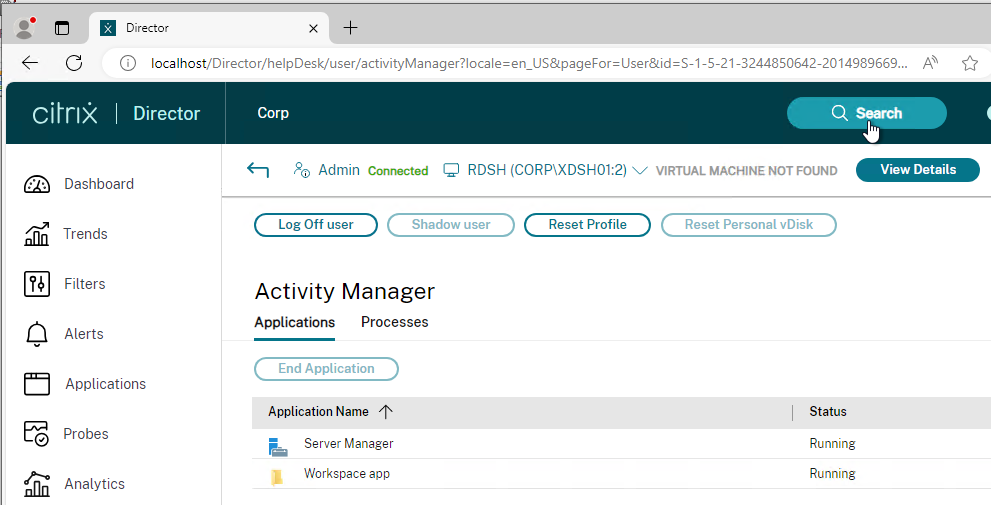The width and height of the screenshot is (991, 505).
Task: Click the Shadow user button
Action: pyautogui.click(x=451, y=225)
